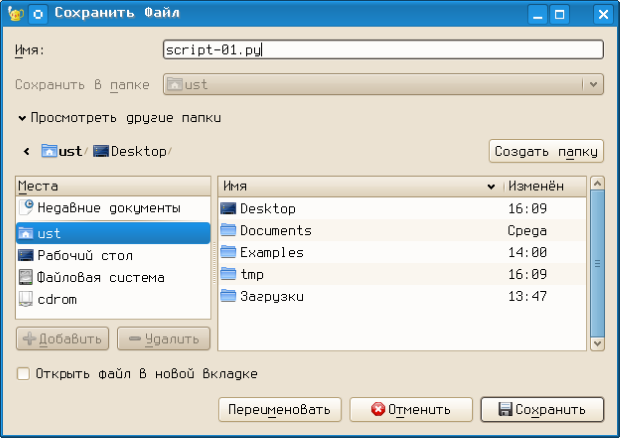Minimize the Save File dialog window
620x438 pixels.
point(537,15)
